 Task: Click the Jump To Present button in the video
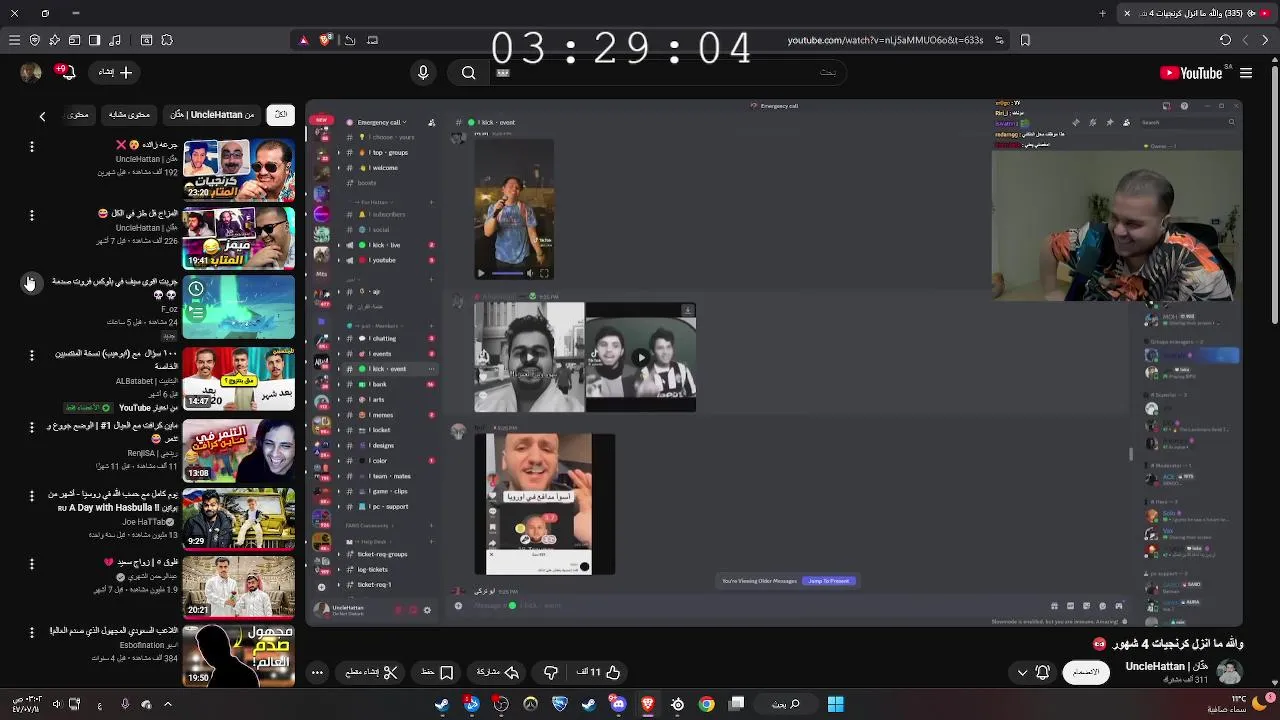tap(829, 581)
